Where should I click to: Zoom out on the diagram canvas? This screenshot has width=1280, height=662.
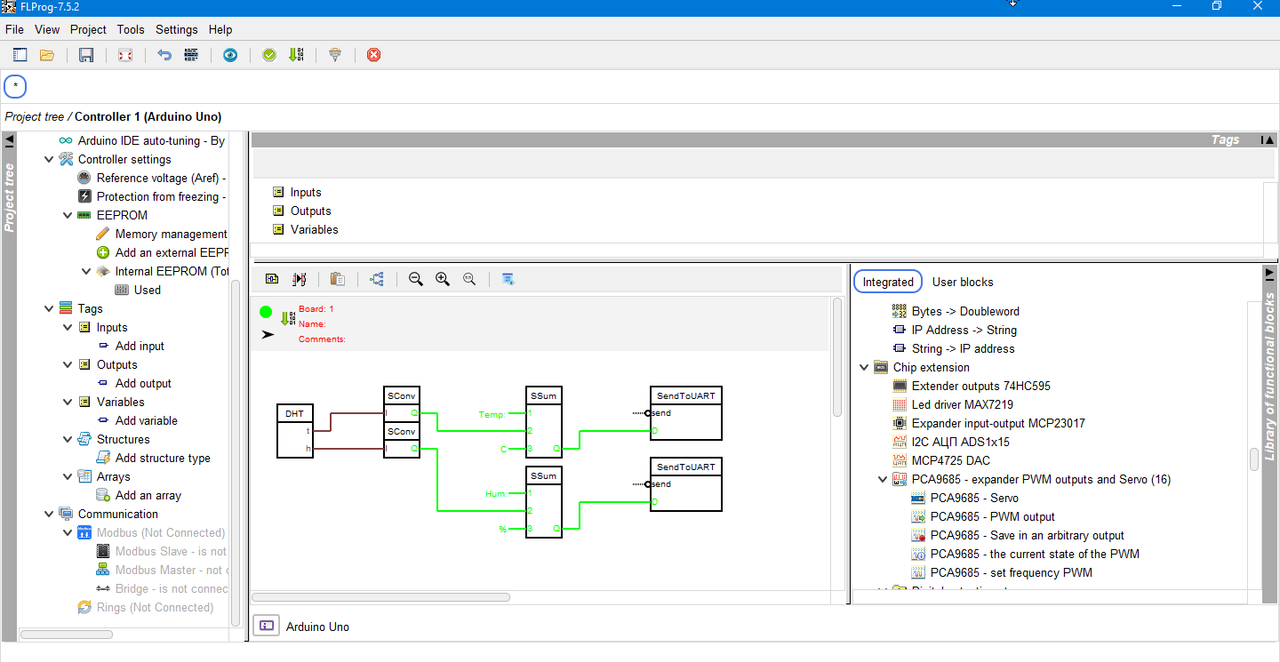pyautogui.click(x=416, y=279)
